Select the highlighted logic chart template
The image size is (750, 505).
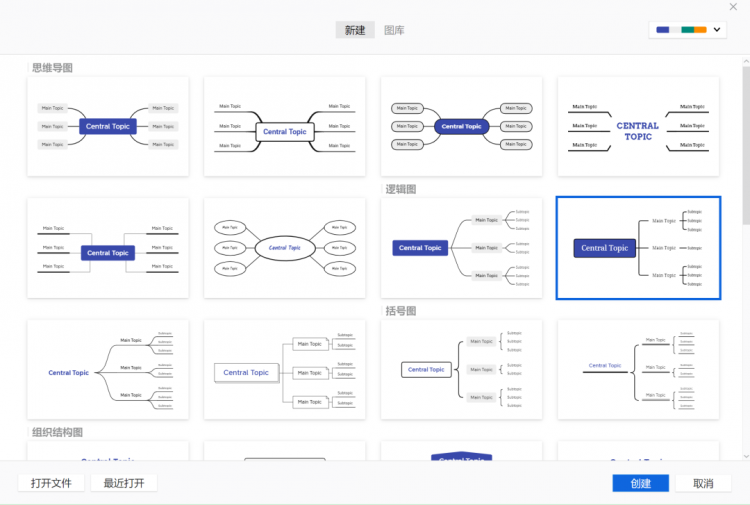point(638,248)
